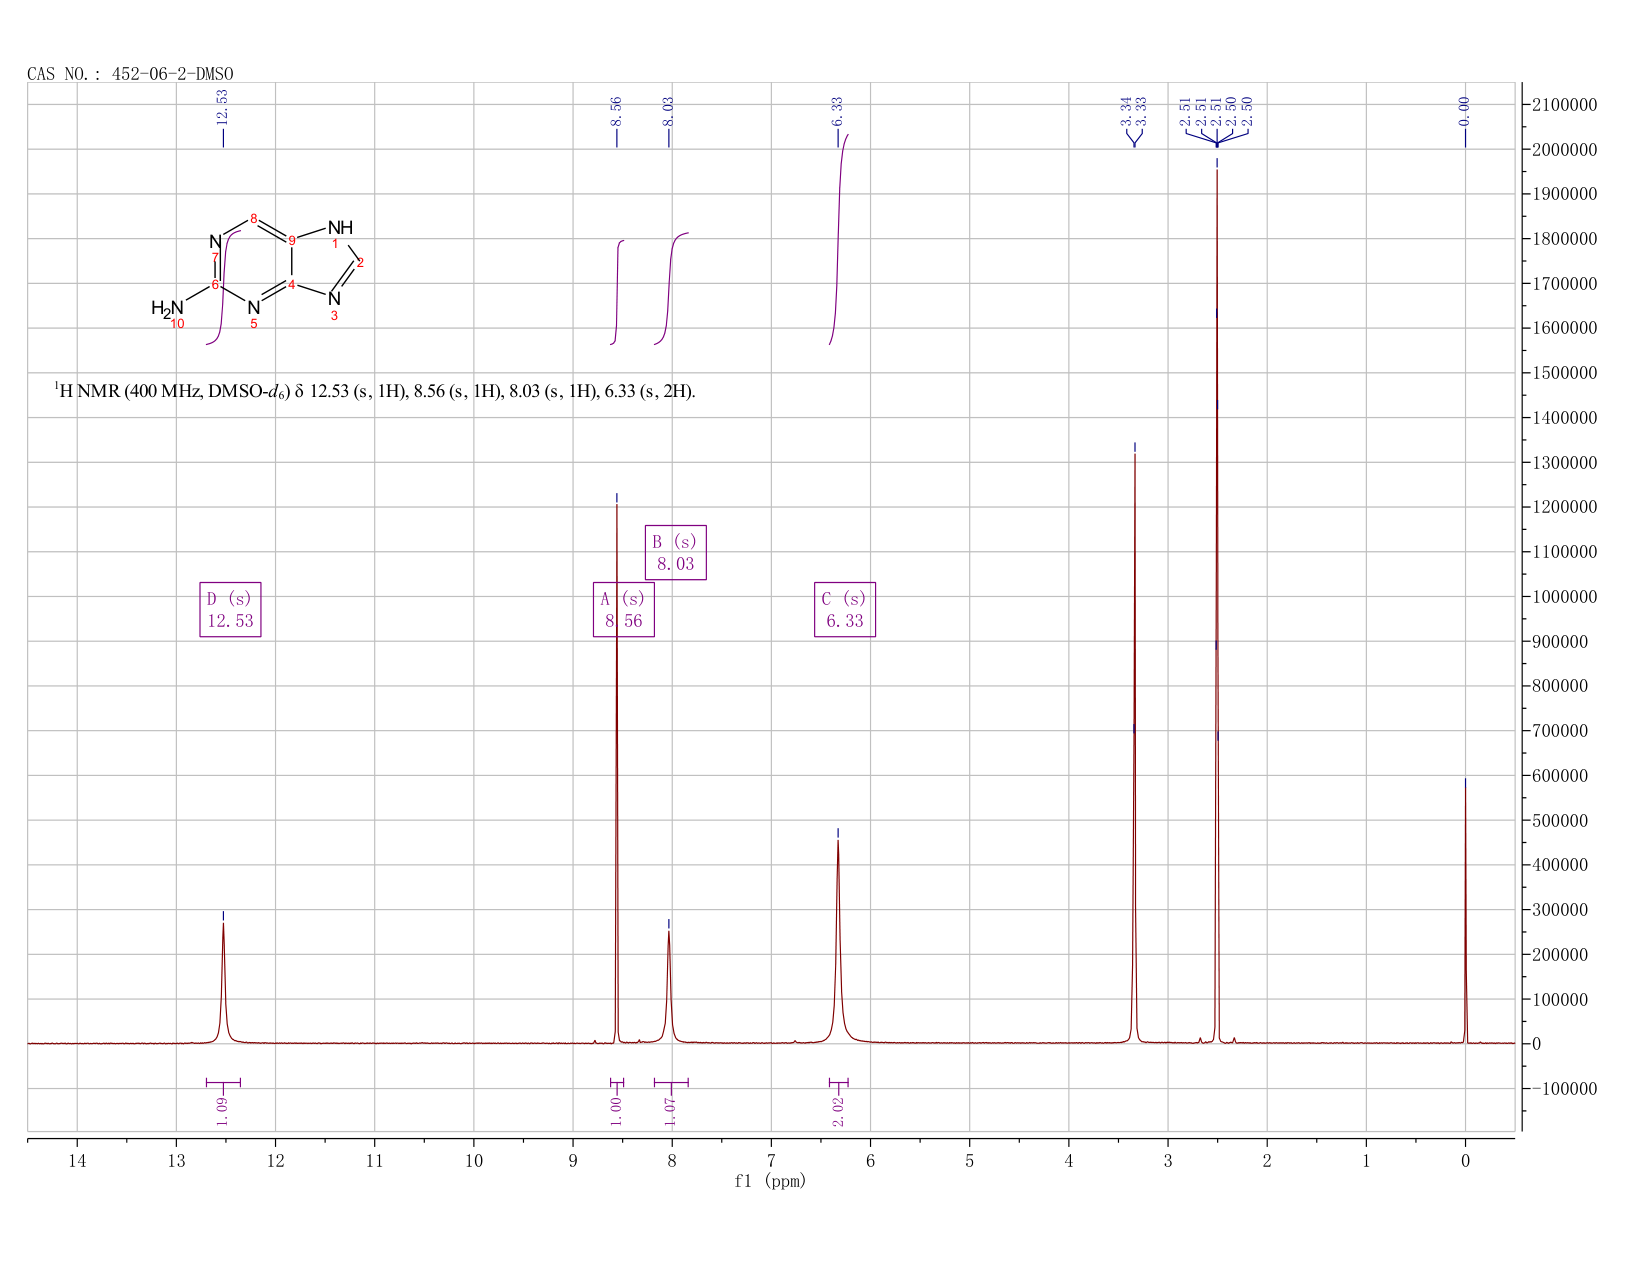Click the integral curve above the 6.33 peak

click(x=838, y=240)
